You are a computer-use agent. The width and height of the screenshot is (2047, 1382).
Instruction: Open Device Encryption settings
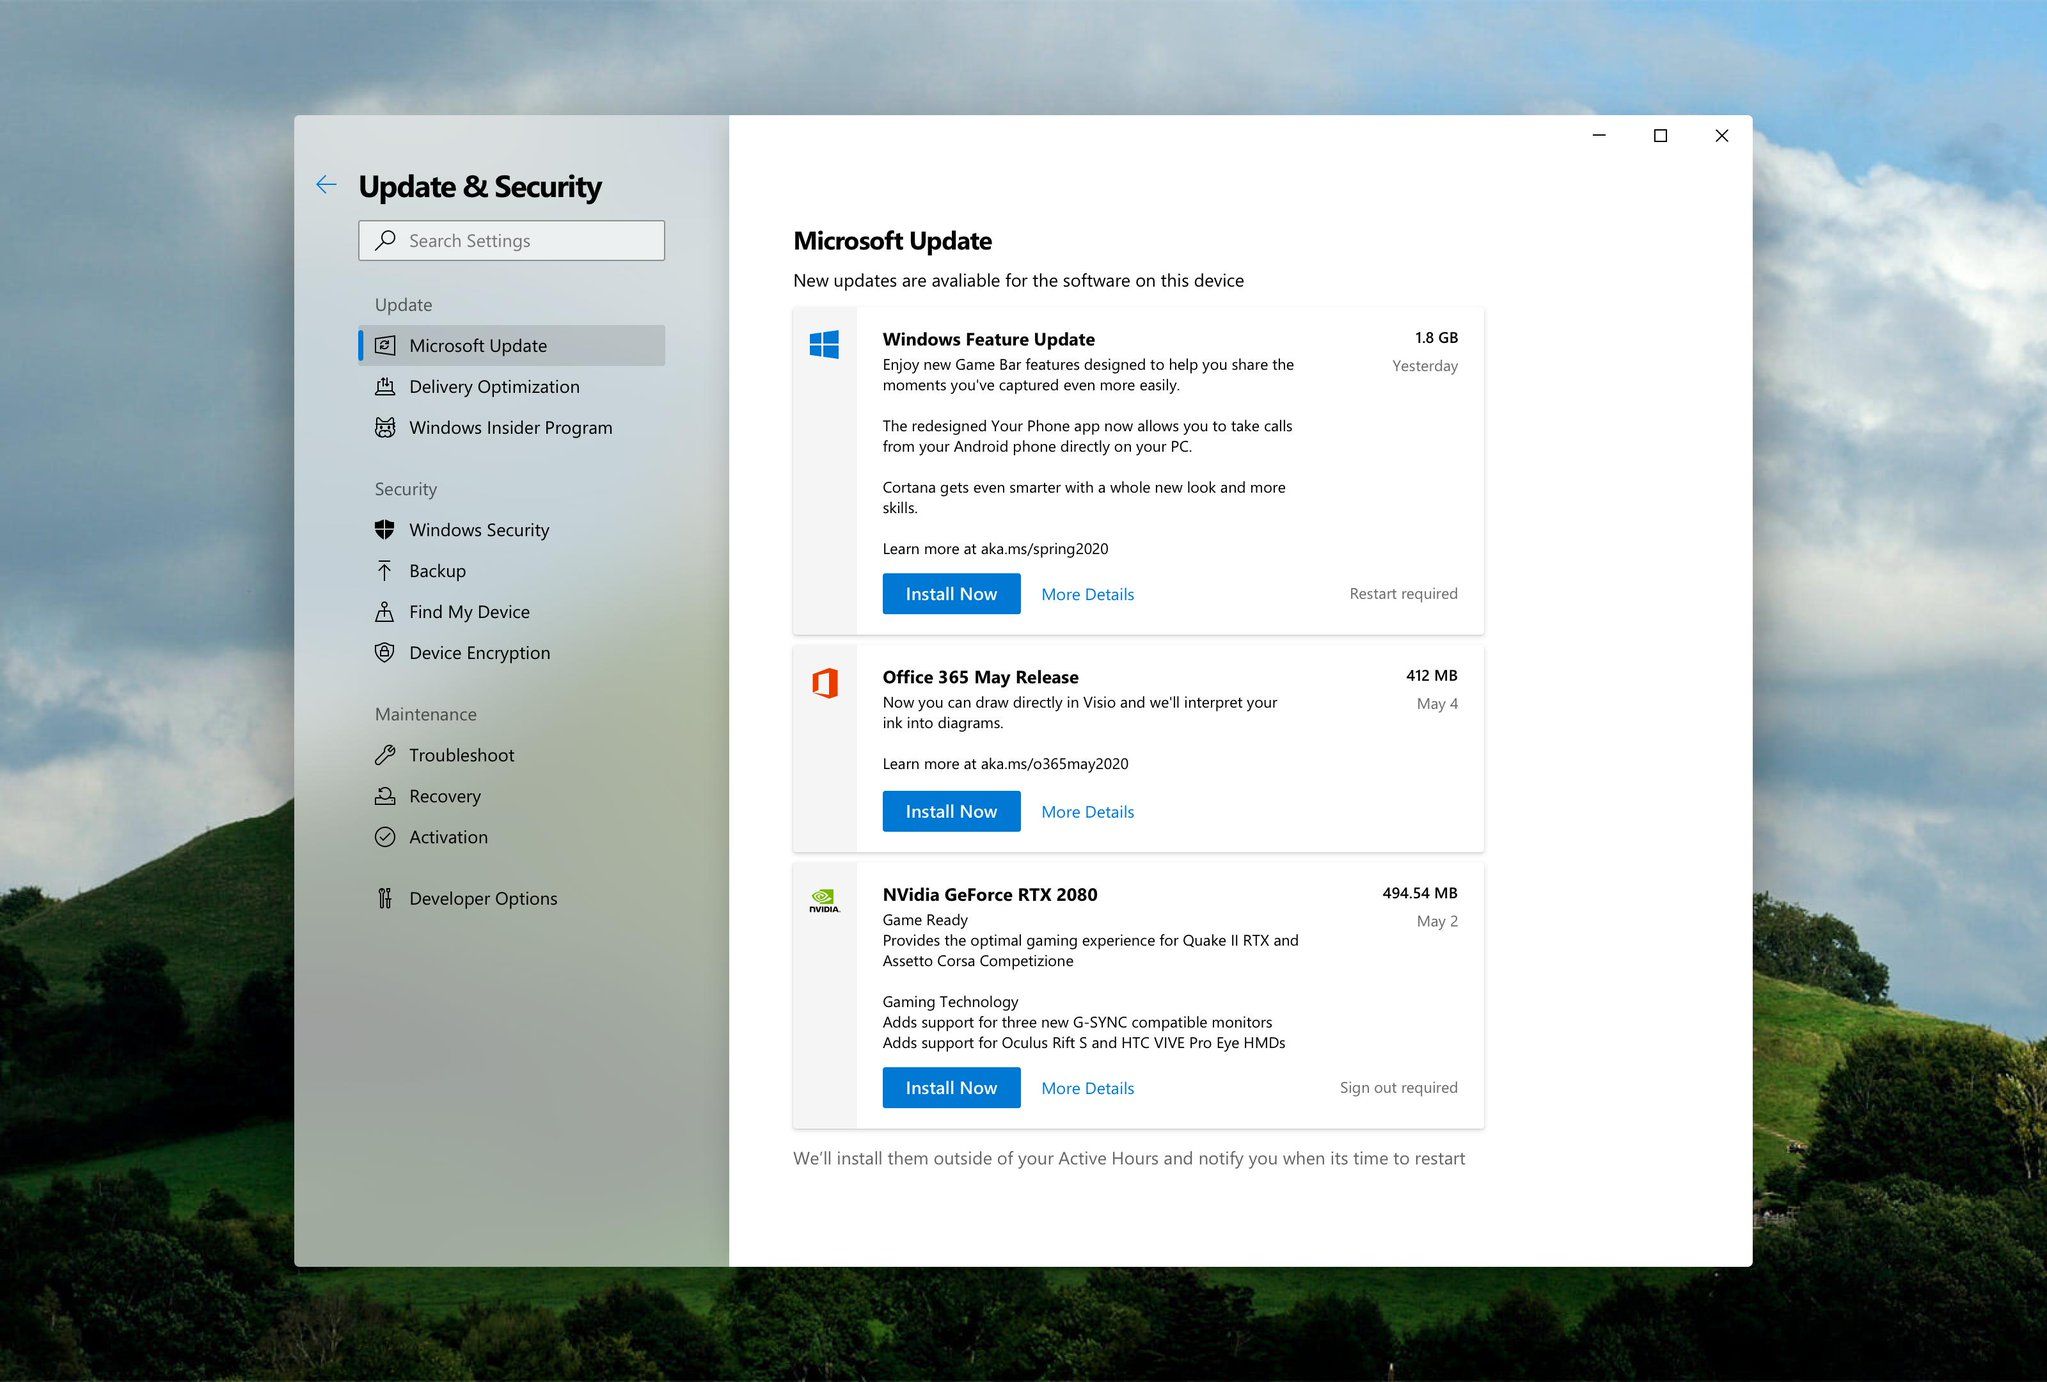[512, 652]
